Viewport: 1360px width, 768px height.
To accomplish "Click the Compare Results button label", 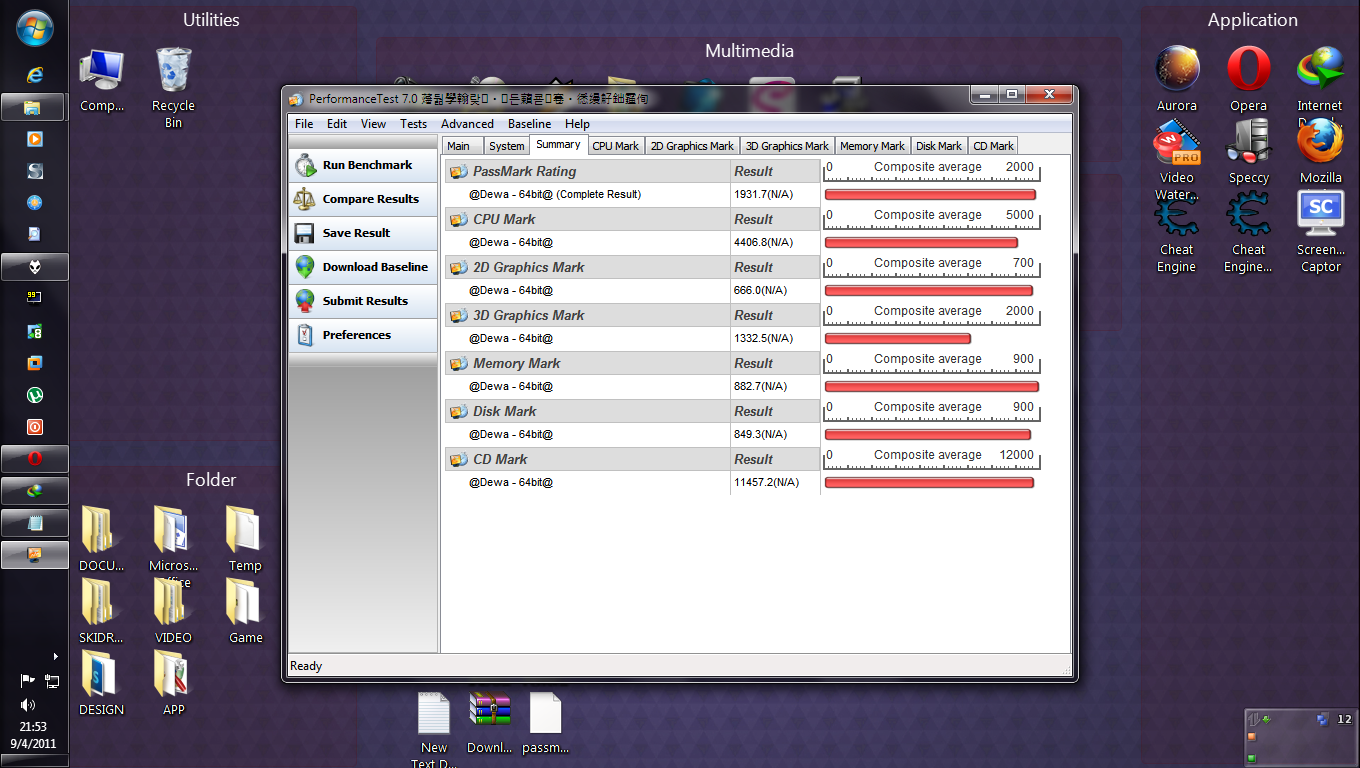I will [371, 199].
